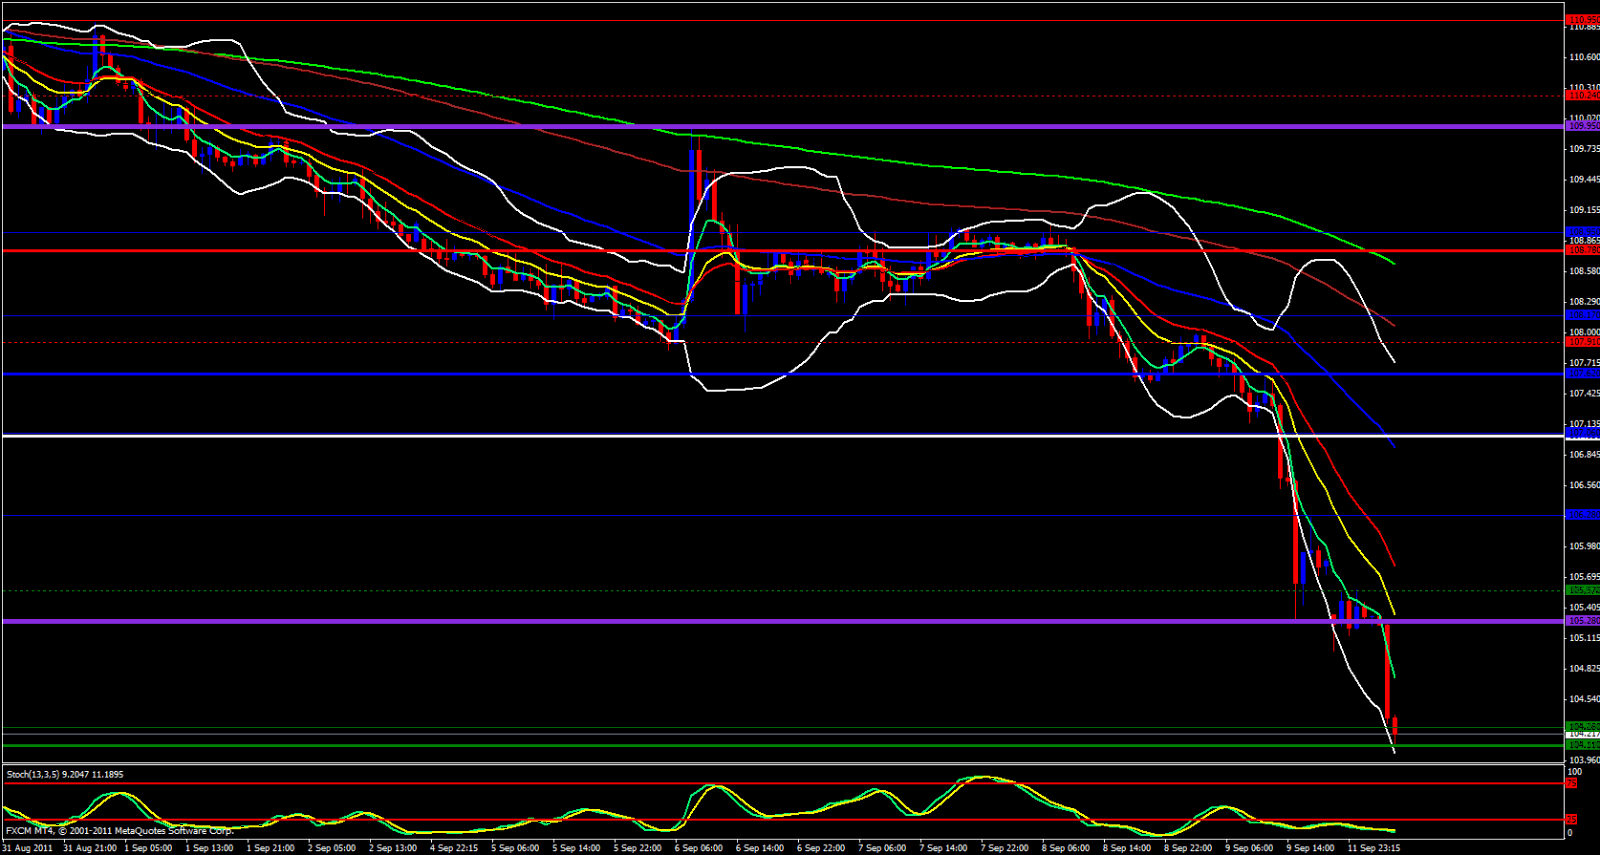Select the blue 106.280 price label
This screenshot has height=855, width=1600.
tap(1582, 515)
